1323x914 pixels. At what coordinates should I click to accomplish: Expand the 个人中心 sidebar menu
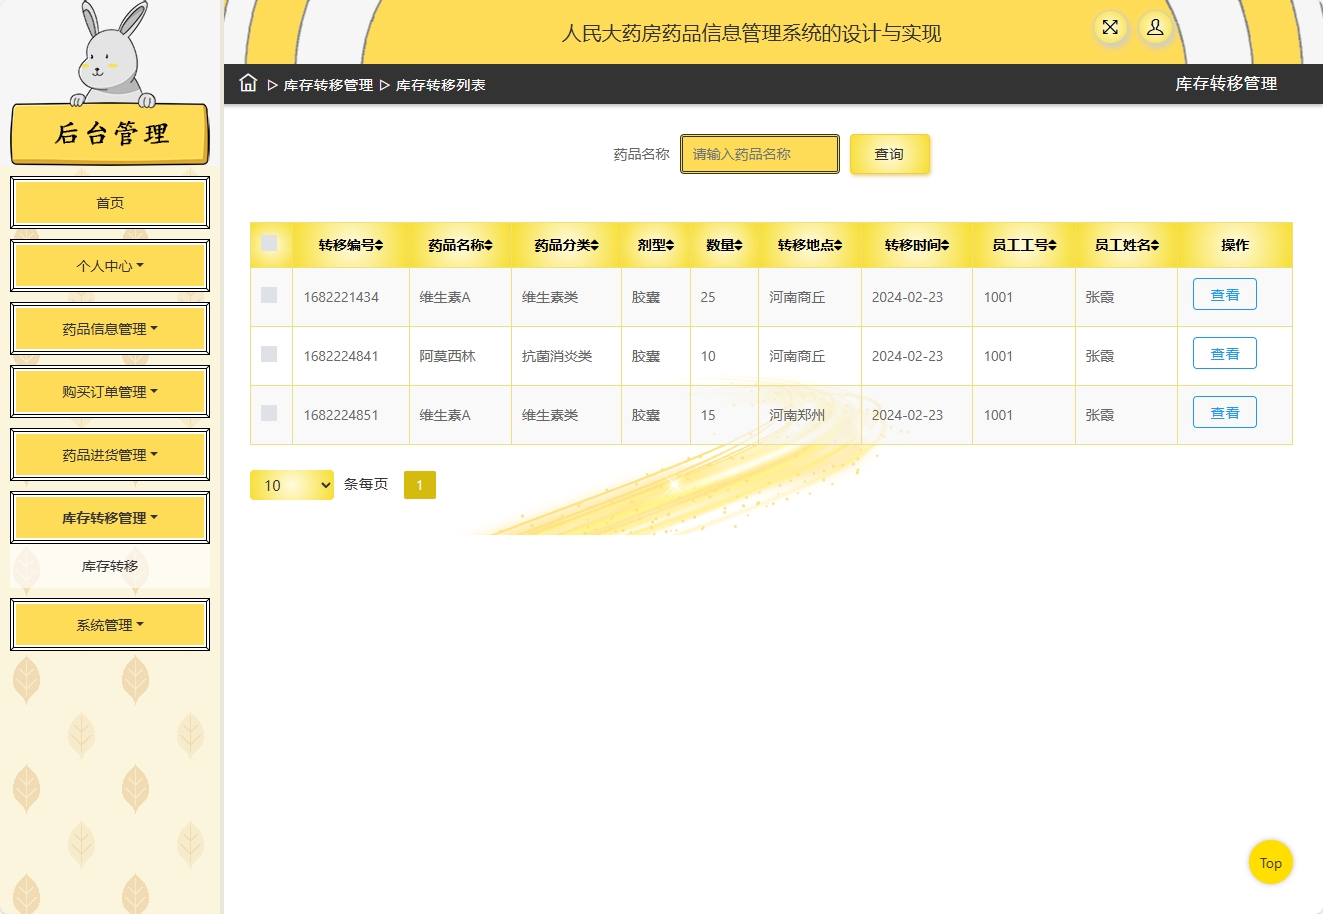point(110,265)
